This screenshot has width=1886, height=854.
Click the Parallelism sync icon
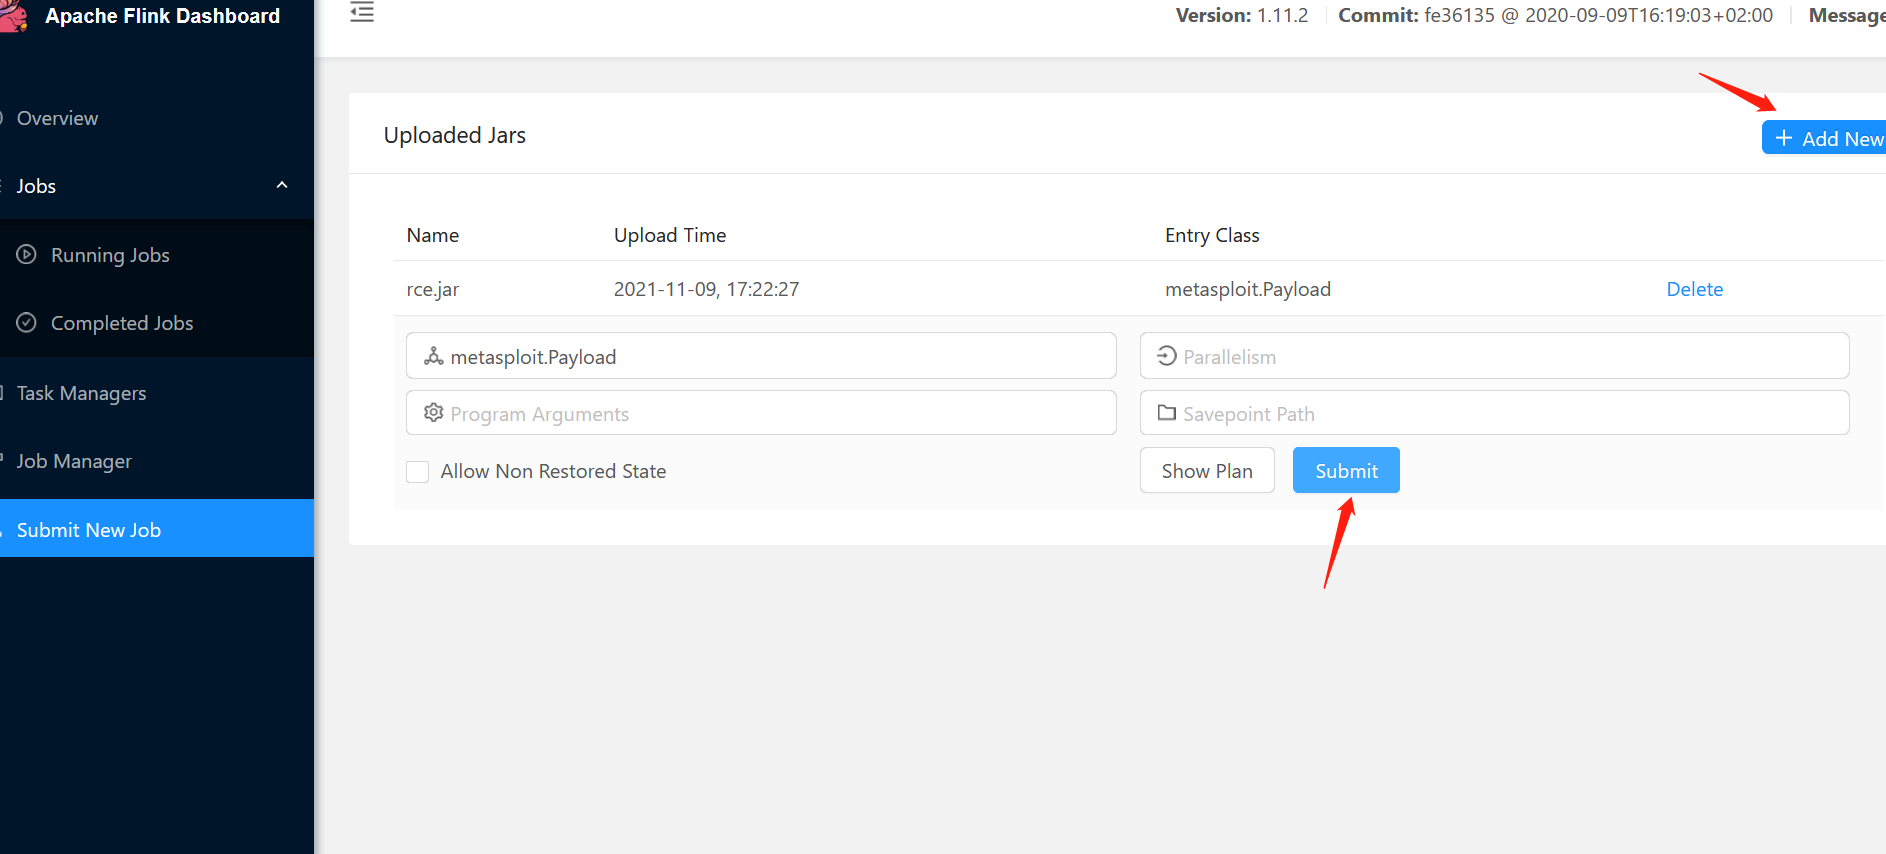(x=1167, y=356)
